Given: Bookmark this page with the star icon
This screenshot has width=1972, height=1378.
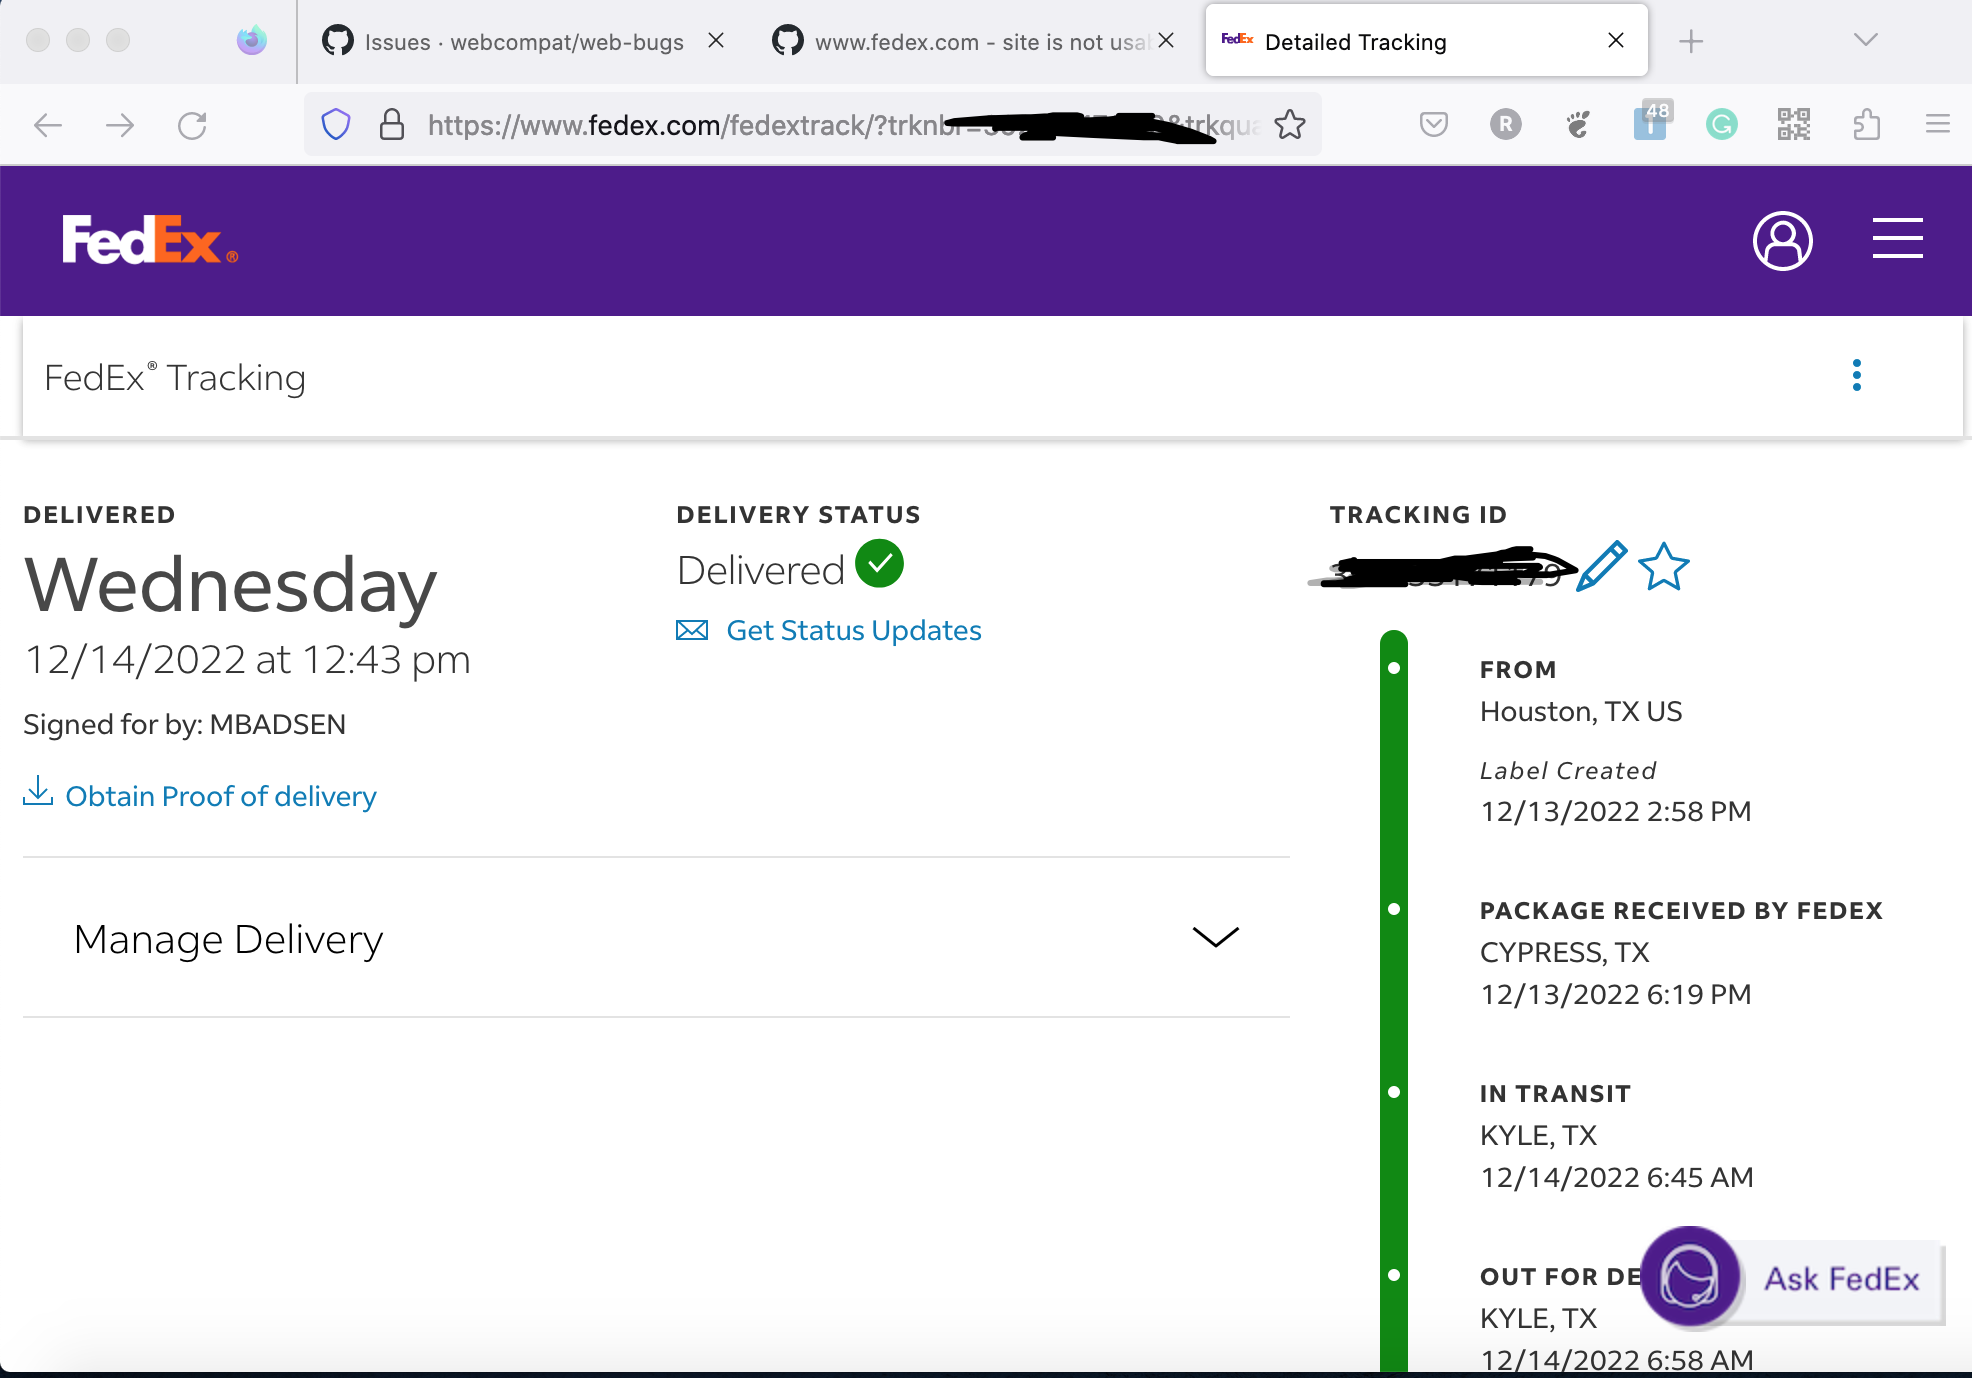Looking at the screenshot, I should click(x=1291, y=124).
